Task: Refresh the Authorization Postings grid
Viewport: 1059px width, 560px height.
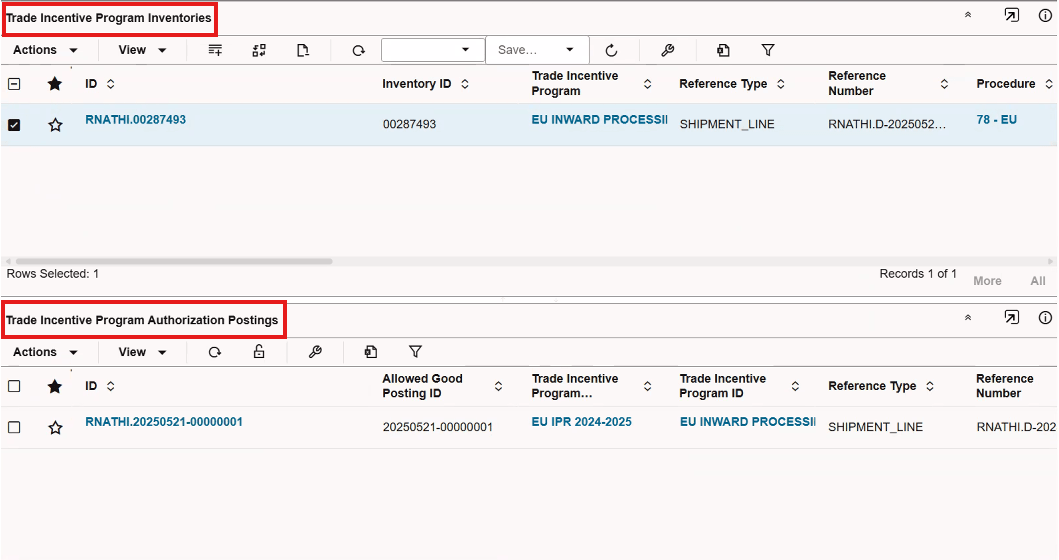Action: point(215,352)
